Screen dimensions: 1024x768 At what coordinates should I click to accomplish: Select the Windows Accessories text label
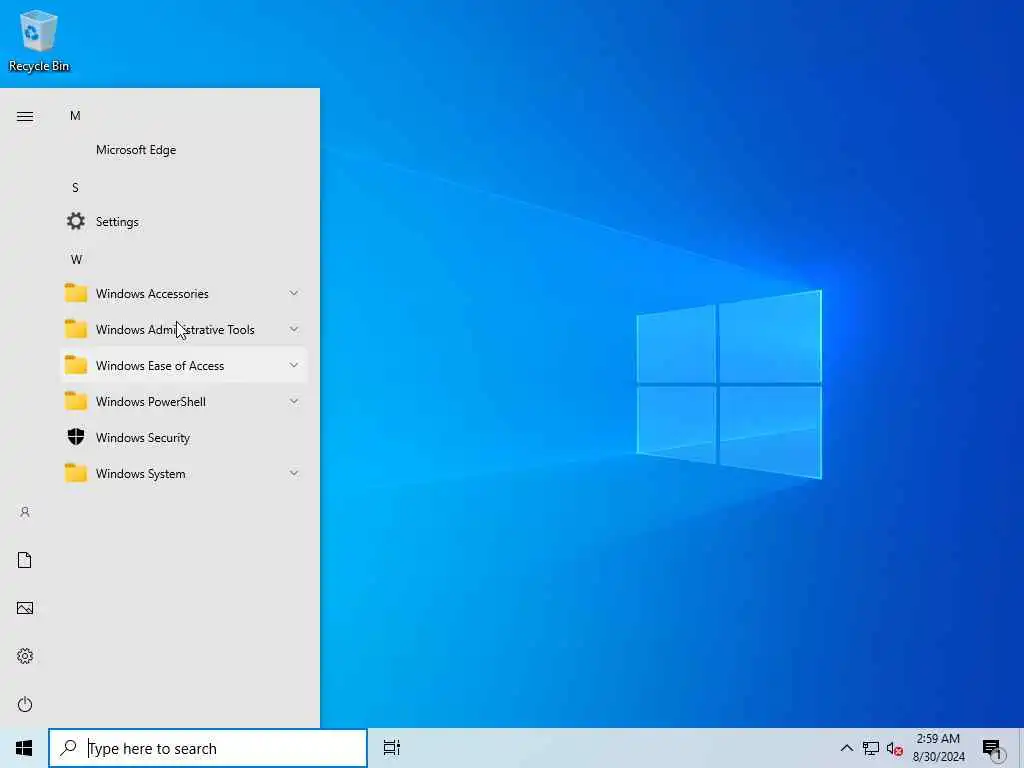[152, 294]
